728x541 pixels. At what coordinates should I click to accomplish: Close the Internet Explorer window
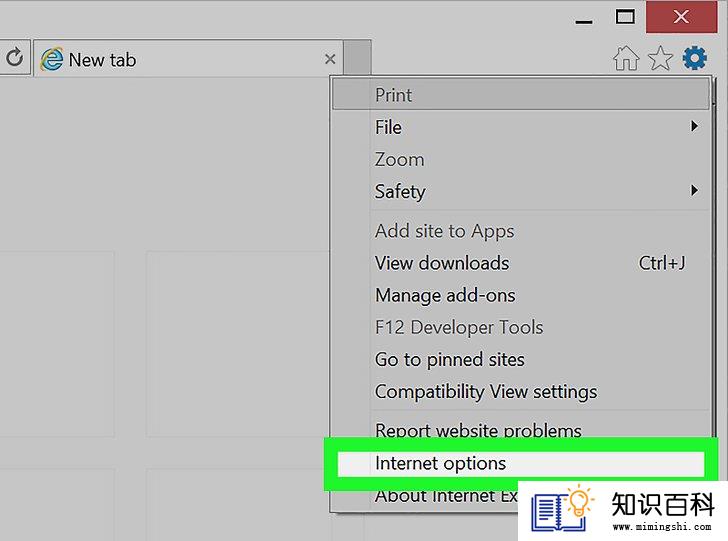681,17
